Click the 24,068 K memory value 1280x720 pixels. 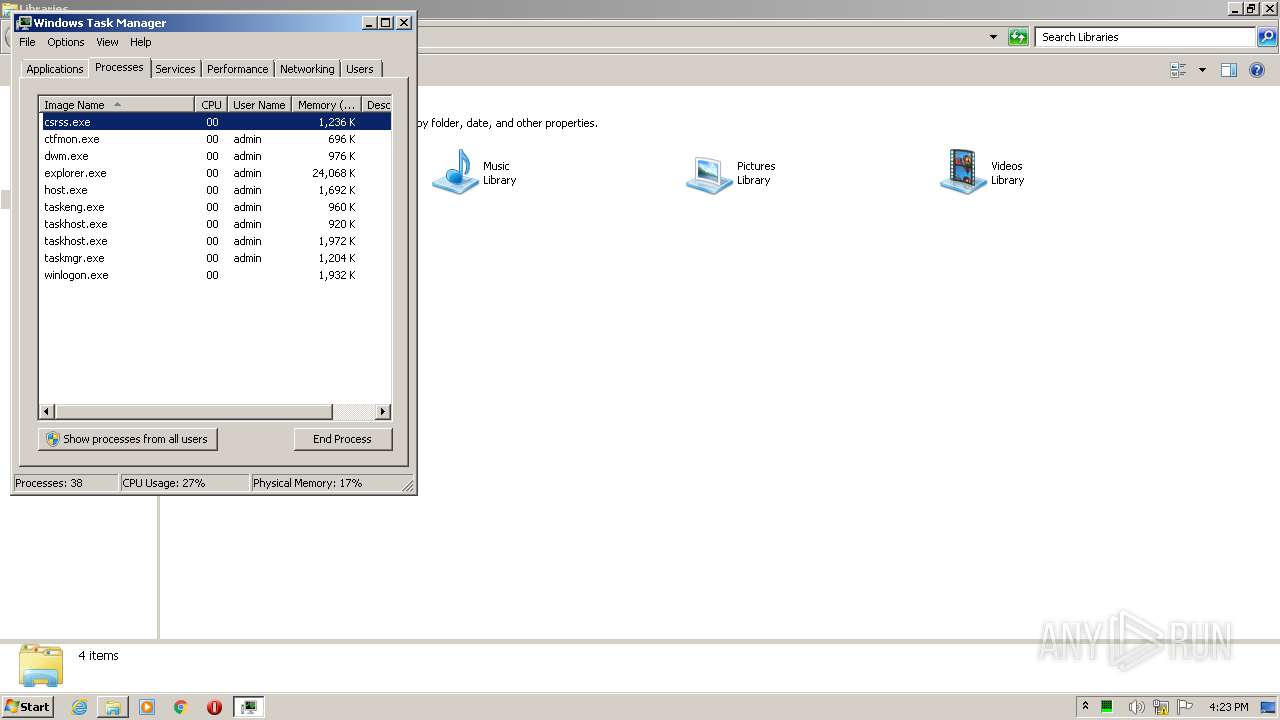tap(334, 173)
